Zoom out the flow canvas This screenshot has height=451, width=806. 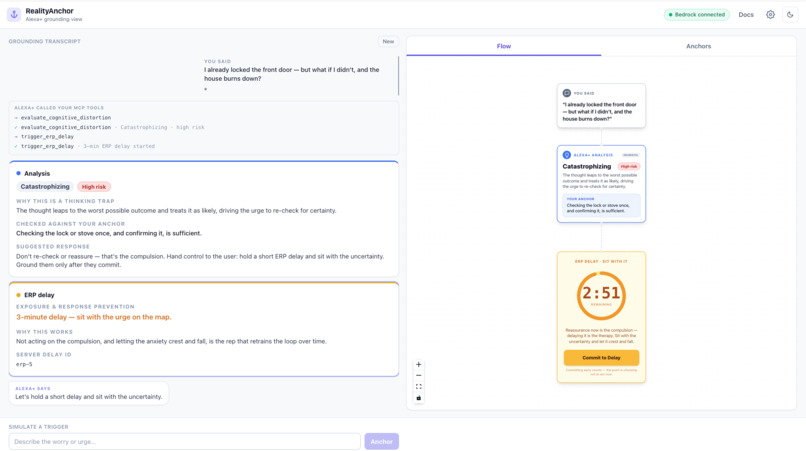[x=418, y=375]
